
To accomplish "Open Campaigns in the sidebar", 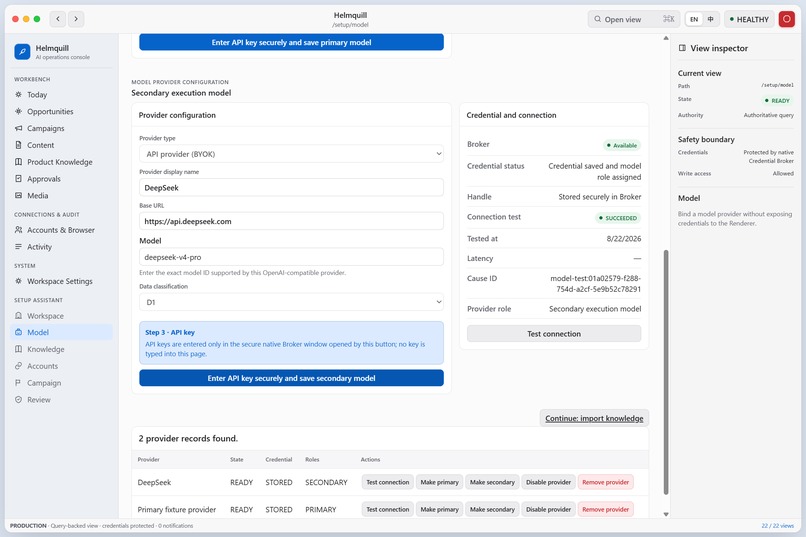I will point(62,128).
